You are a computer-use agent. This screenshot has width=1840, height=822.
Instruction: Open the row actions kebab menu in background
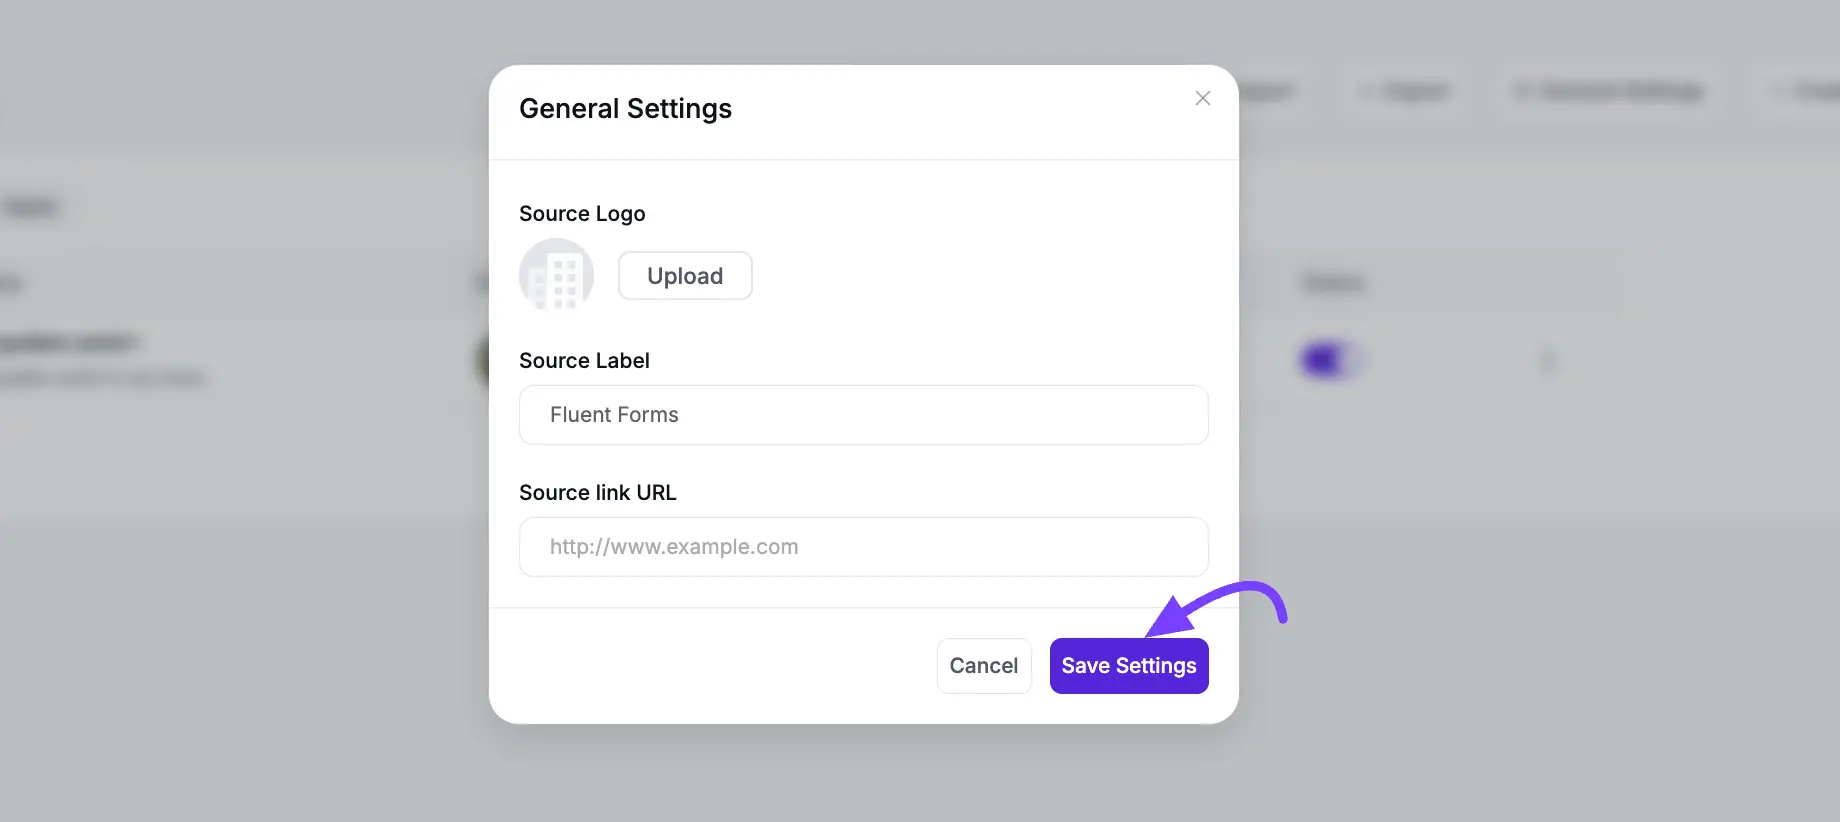(x=1547, y=360)
